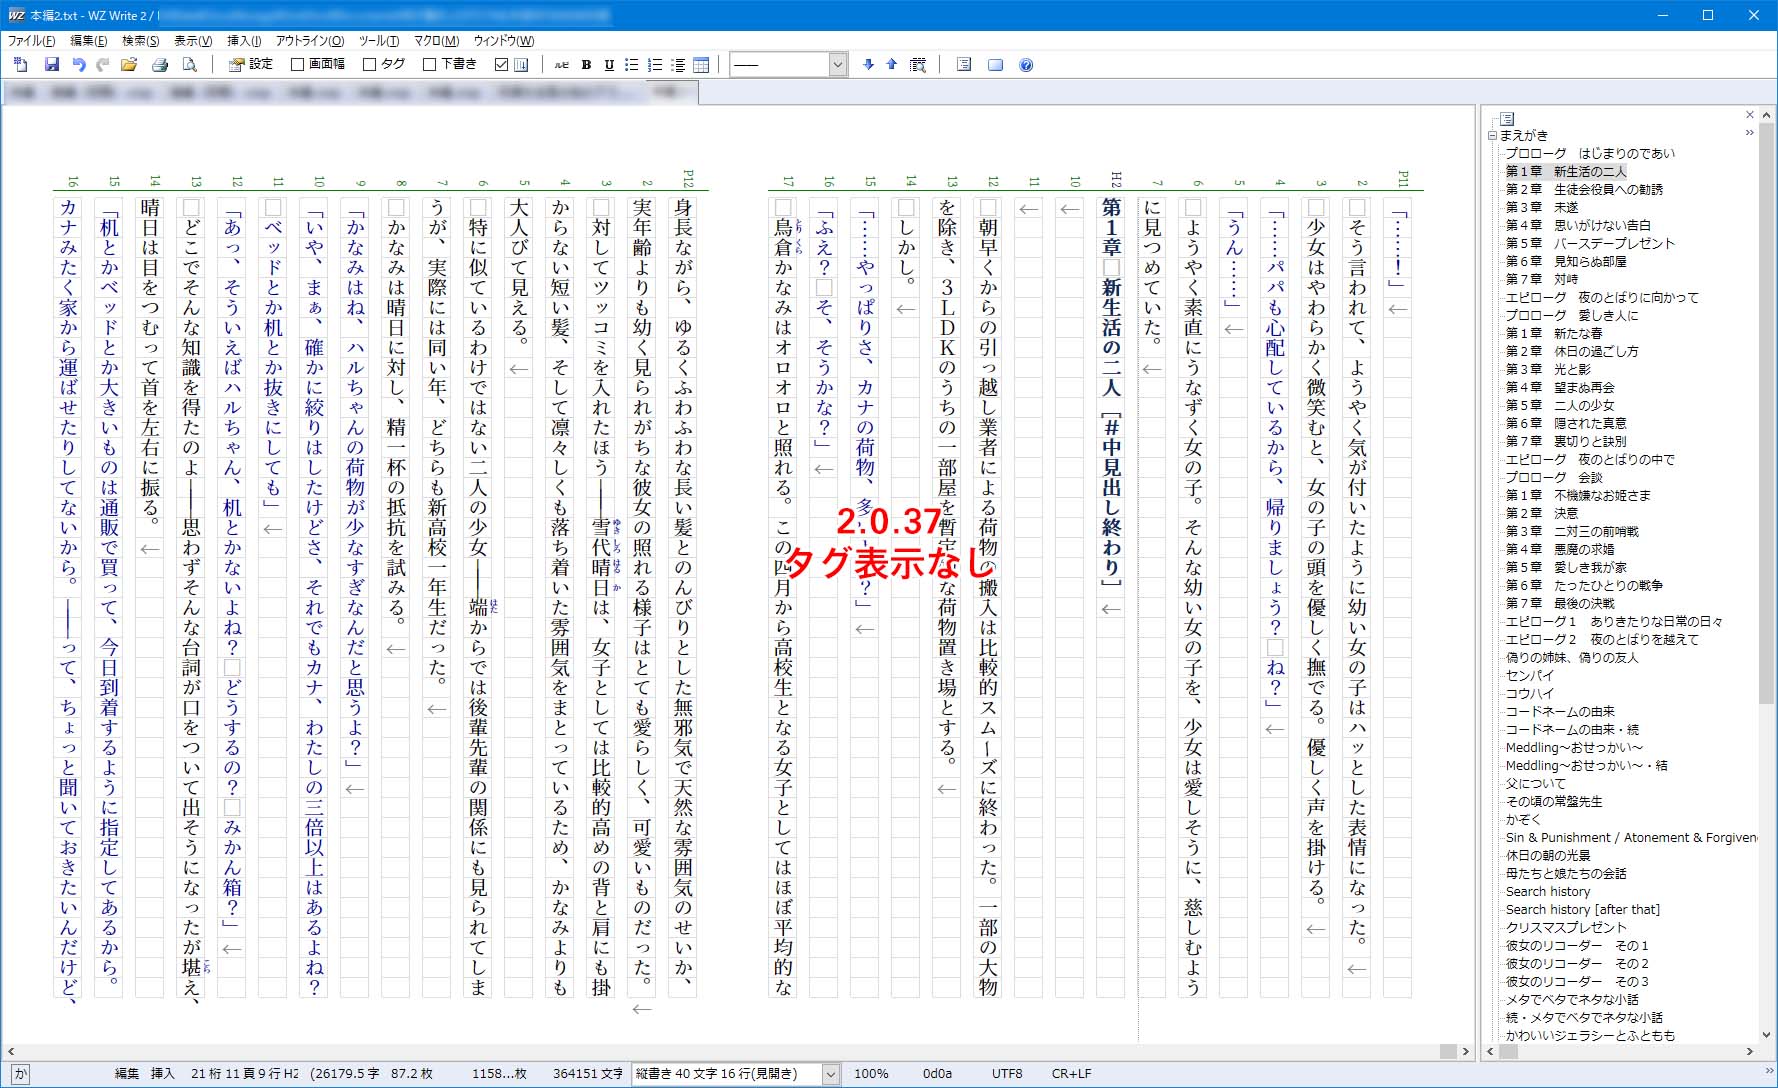
Task: Click the indent/outline list icon
Action: point(678,64)
